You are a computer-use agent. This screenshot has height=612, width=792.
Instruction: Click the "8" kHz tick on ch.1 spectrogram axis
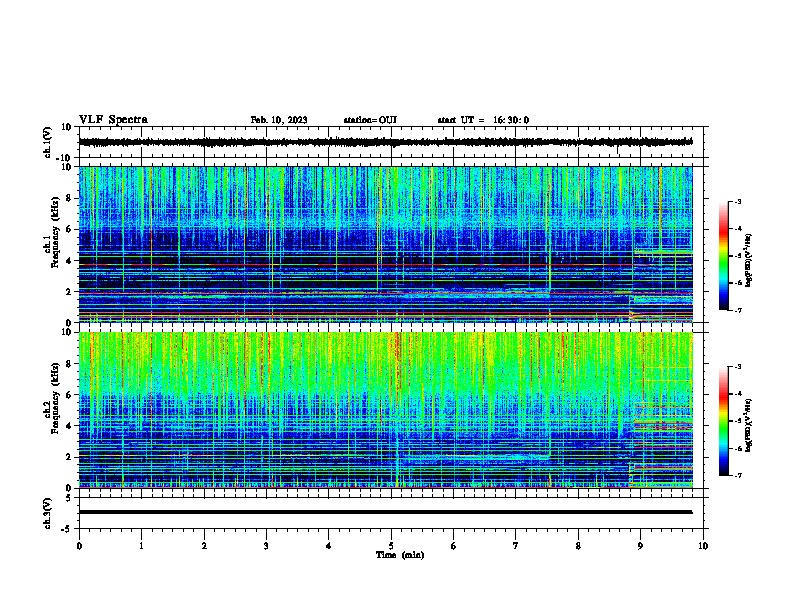pyautogui.click(x=69, y=198)
